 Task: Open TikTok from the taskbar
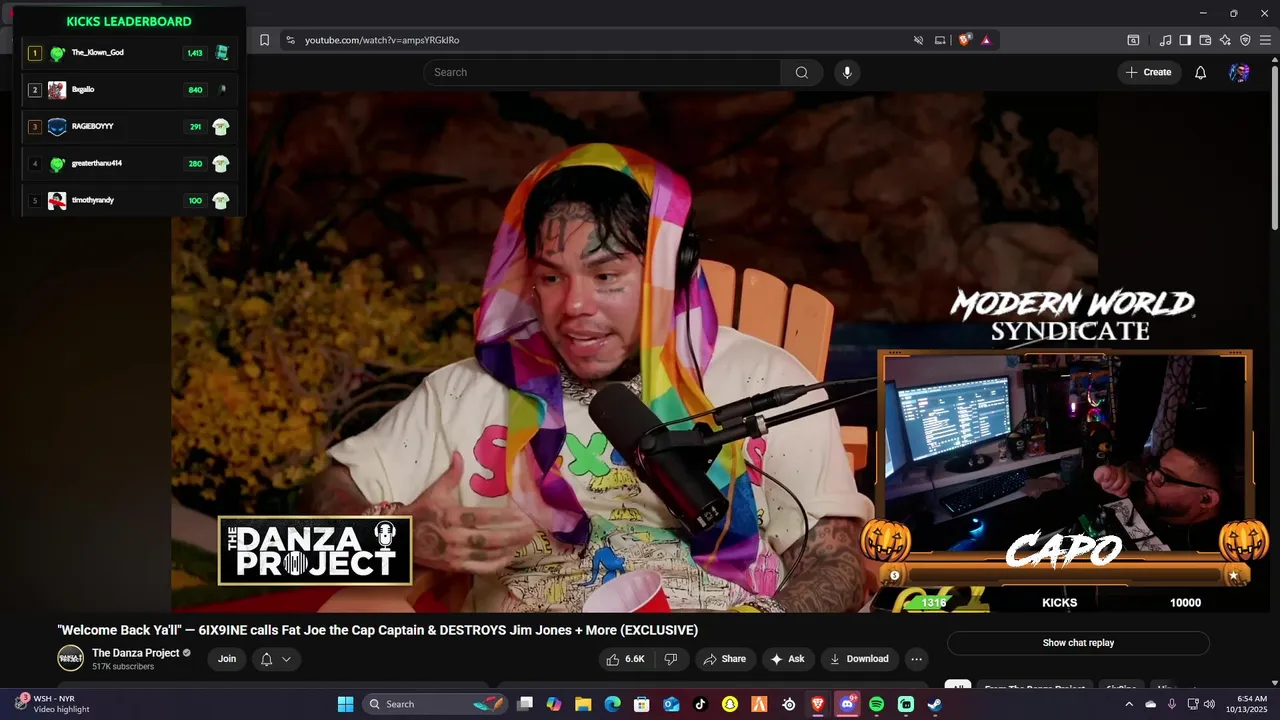pyautogui.click(x=700, y=704)
